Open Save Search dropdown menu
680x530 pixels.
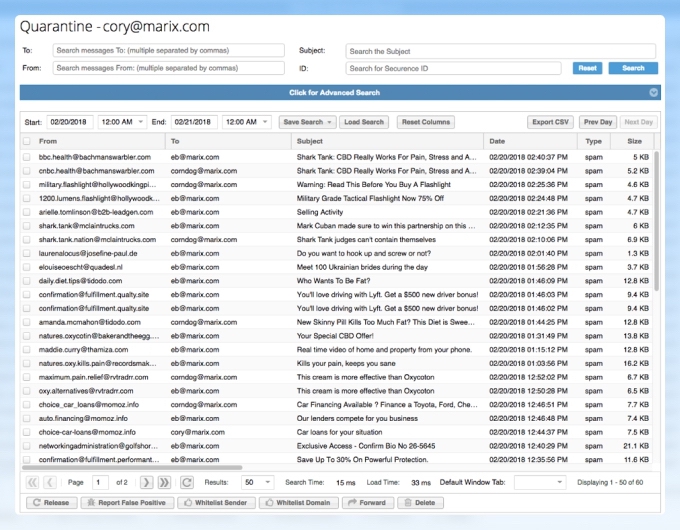click(307, 122)
